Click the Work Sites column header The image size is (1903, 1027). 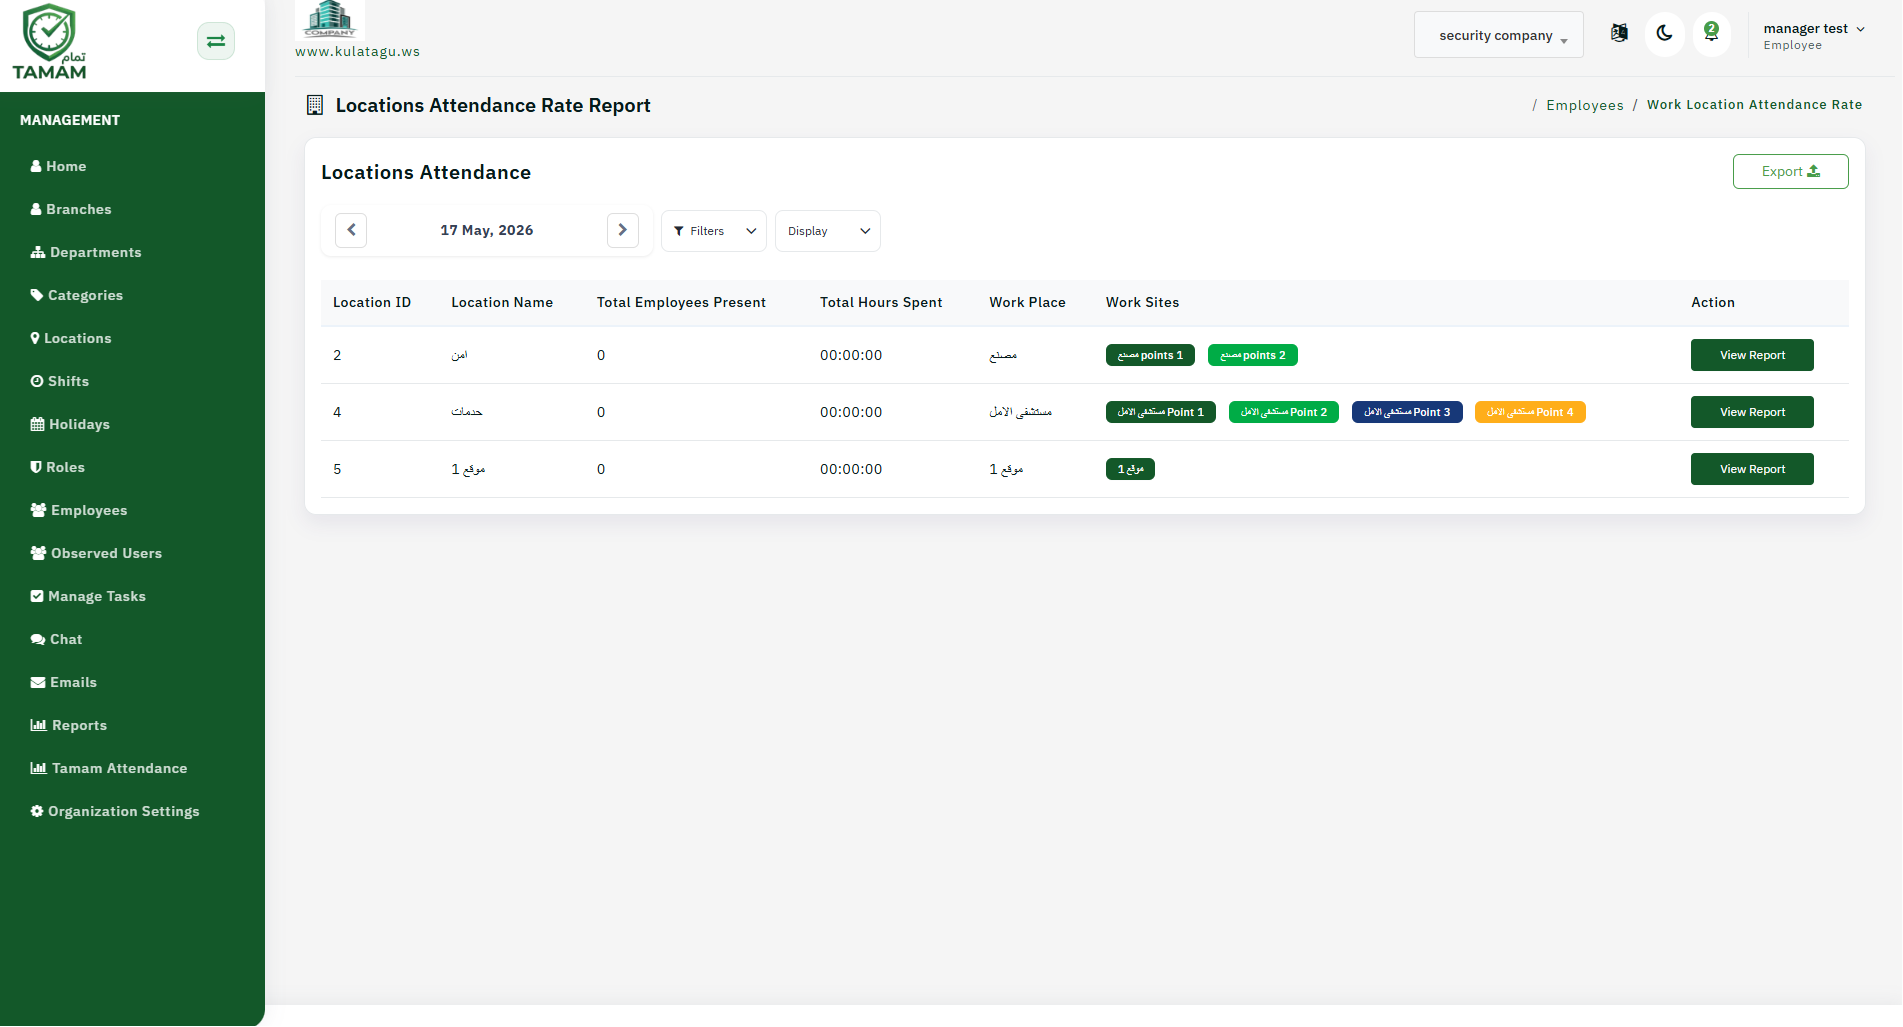click(1142, 302)
